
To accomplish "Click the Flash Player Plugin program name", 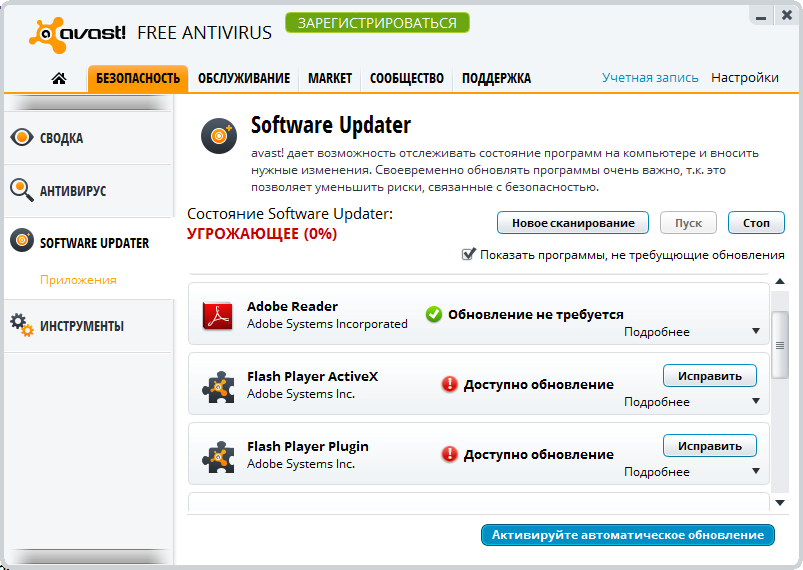I will [x=308, y=447].
